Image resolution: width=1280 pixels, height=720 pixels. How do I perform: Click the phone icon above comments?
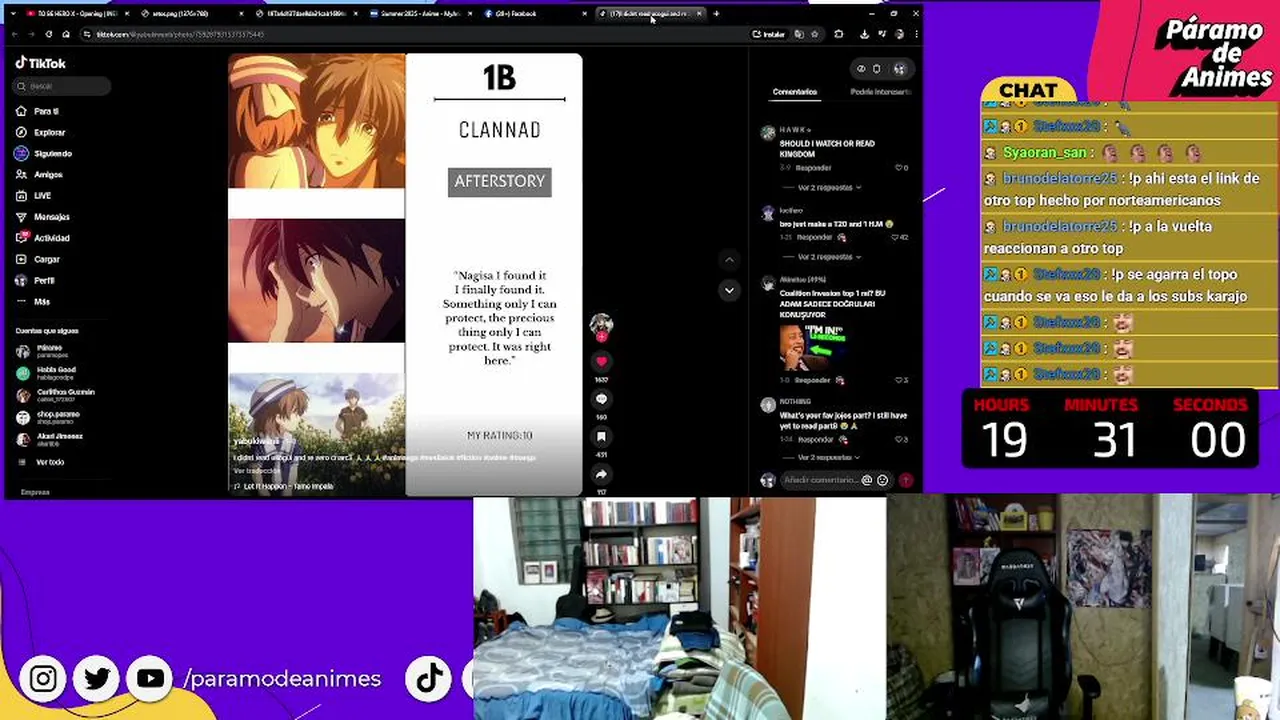[877, 69]
